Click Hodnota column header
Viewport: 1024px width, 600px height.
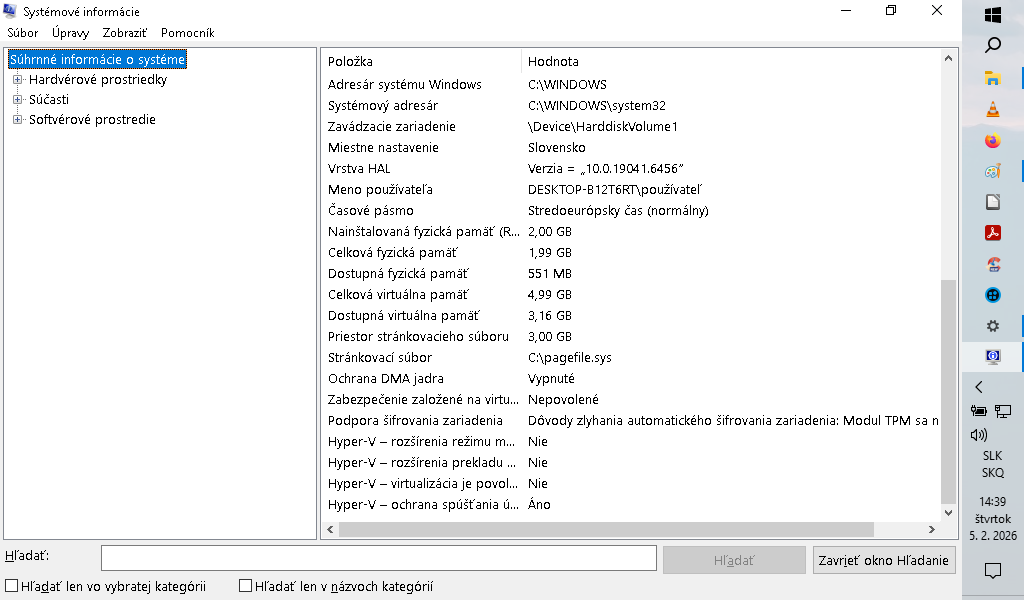pyautogui.click(x=730, y=61)
